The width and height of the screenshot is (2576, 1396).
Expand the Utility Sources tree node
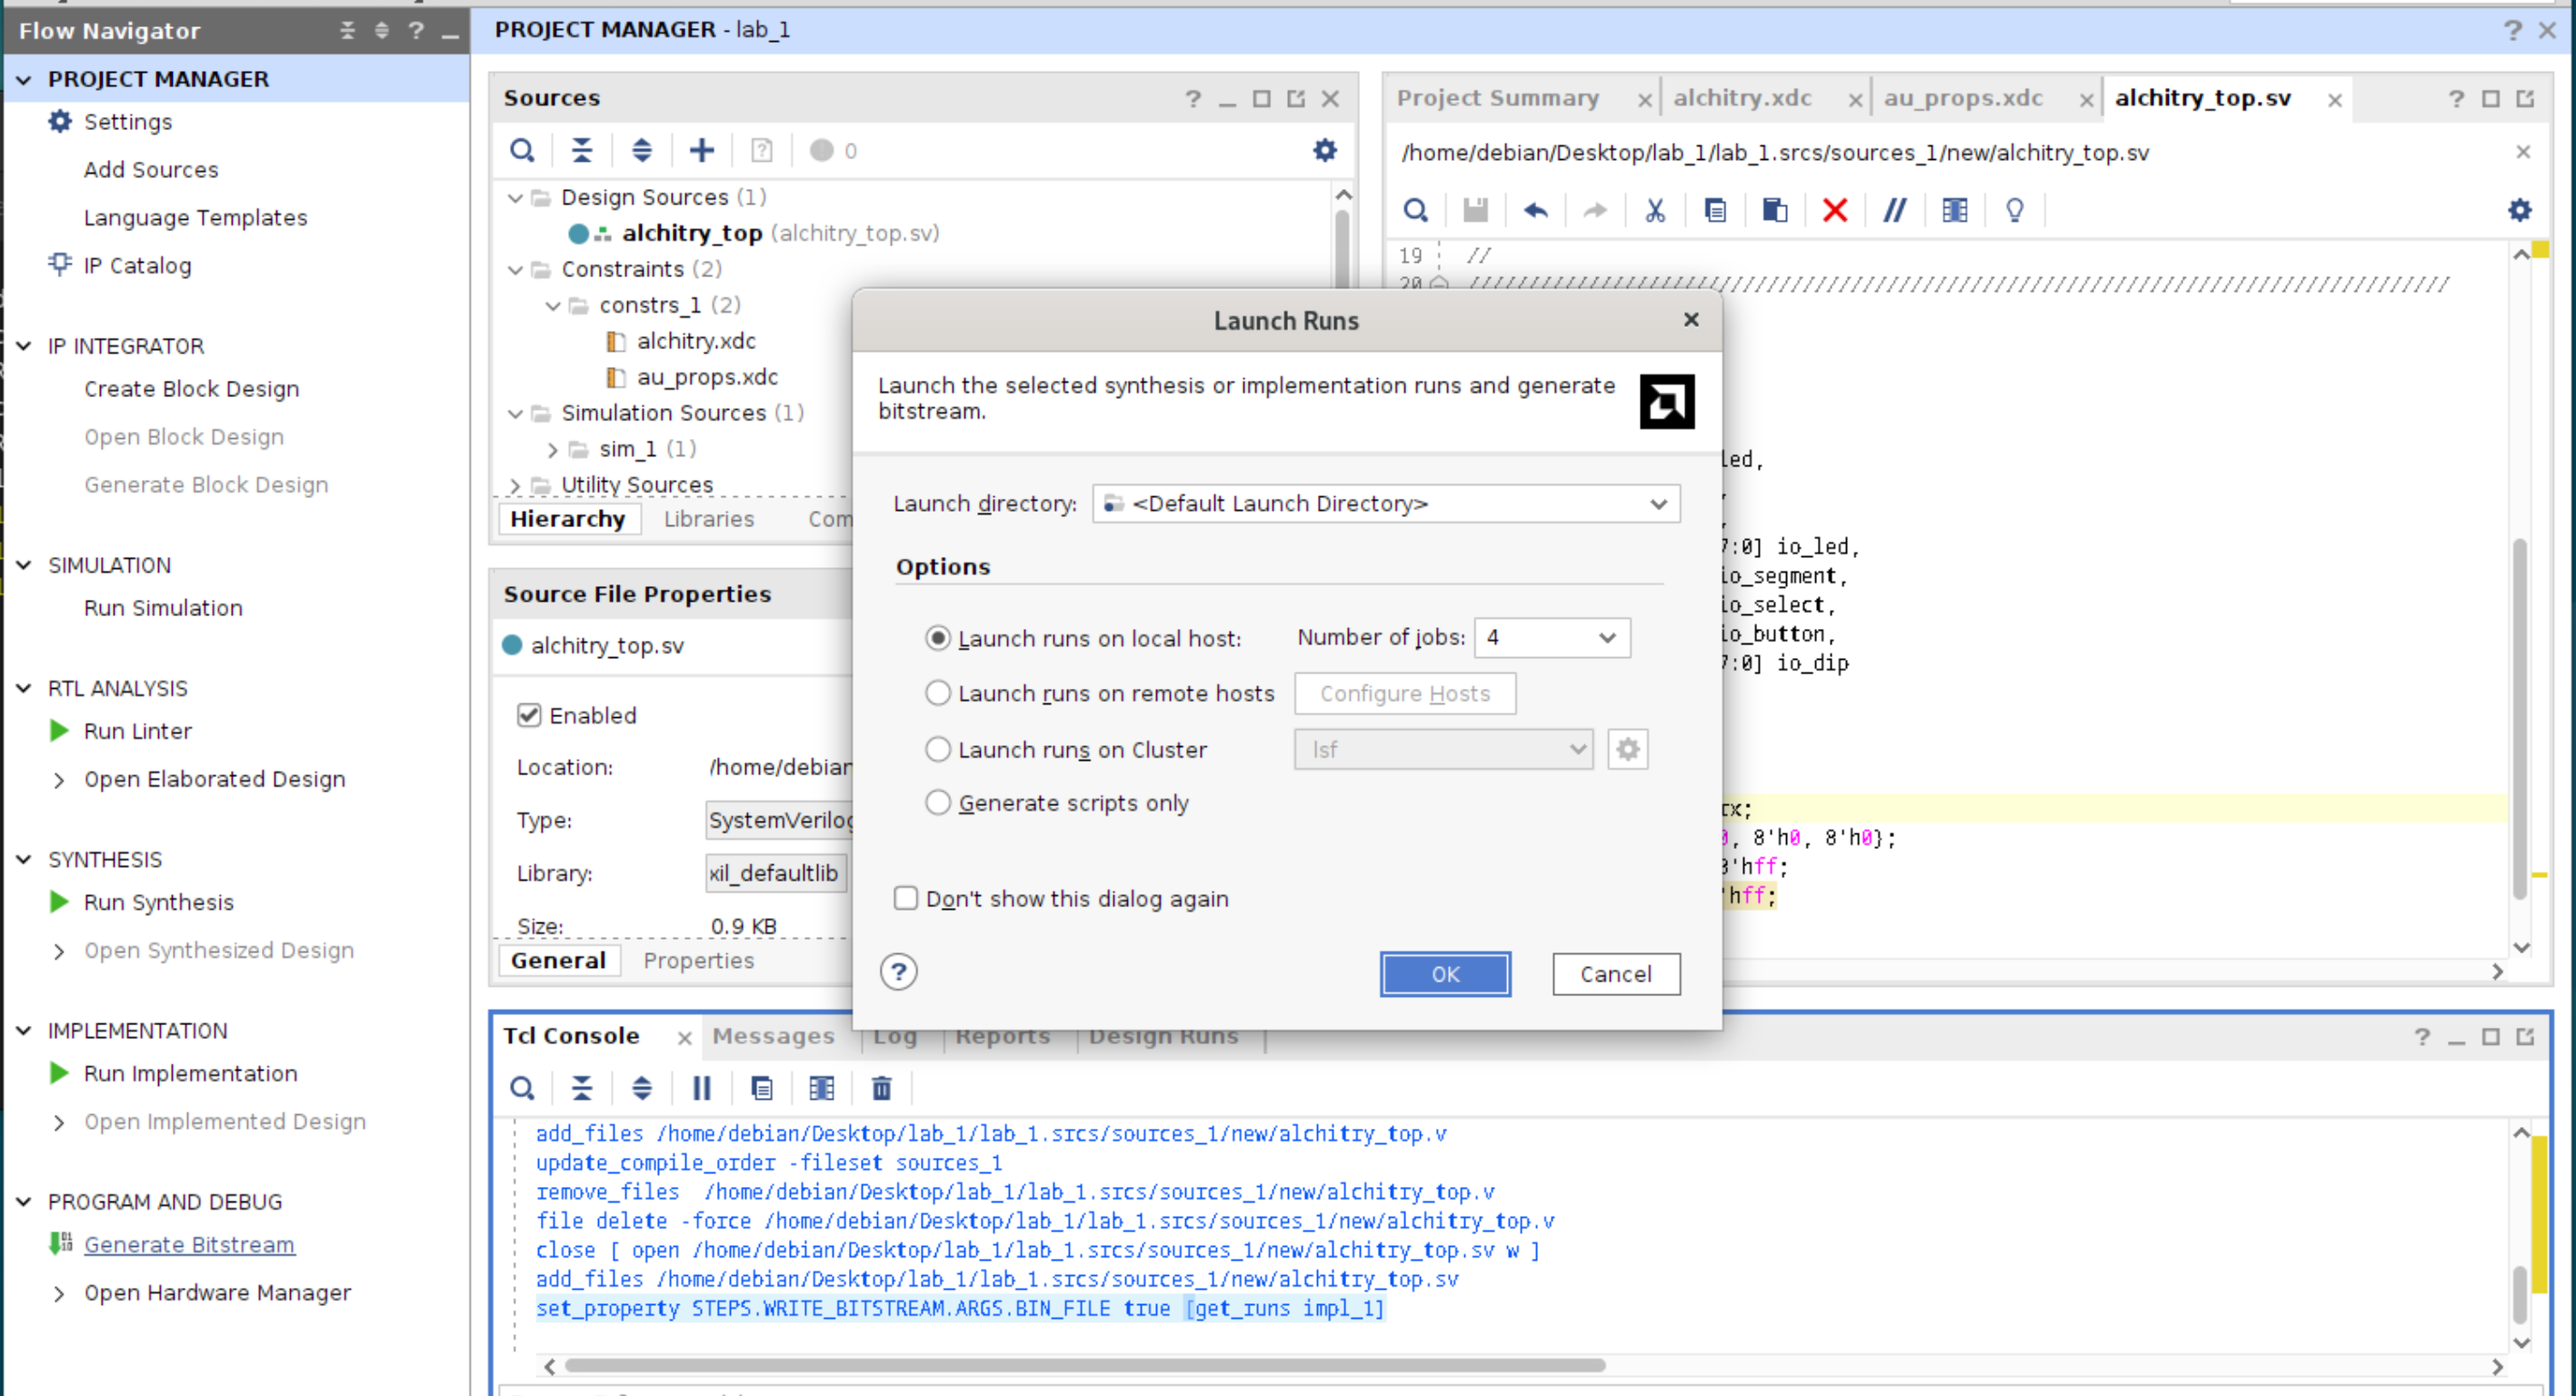[x=515, y=485]
